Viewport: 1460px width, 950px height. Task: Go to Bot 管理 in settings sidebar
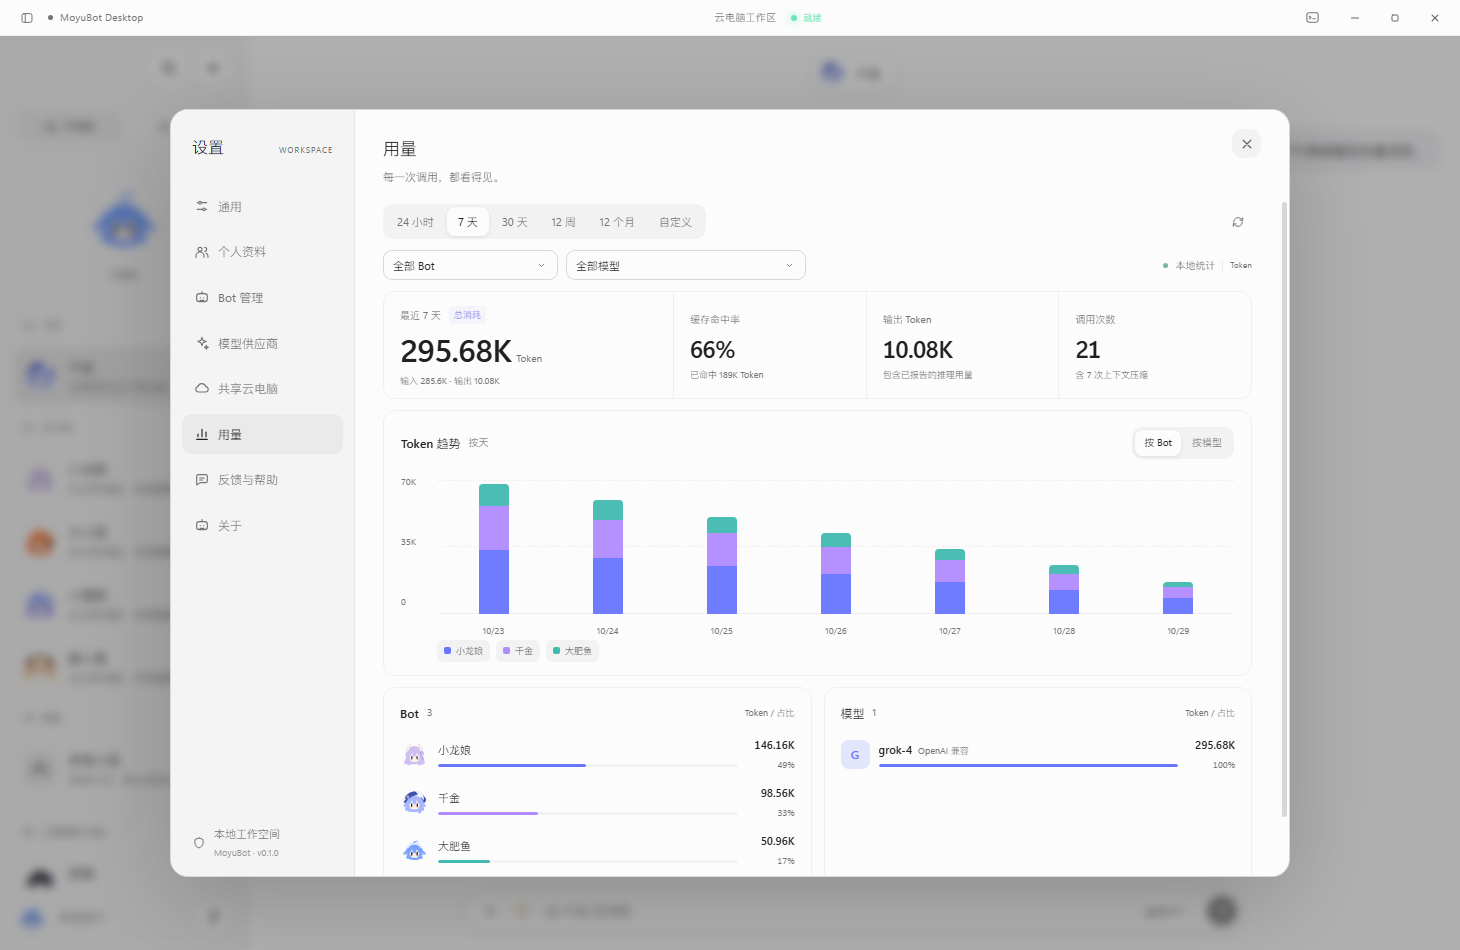pyautogui.click(x=262, y=298)
